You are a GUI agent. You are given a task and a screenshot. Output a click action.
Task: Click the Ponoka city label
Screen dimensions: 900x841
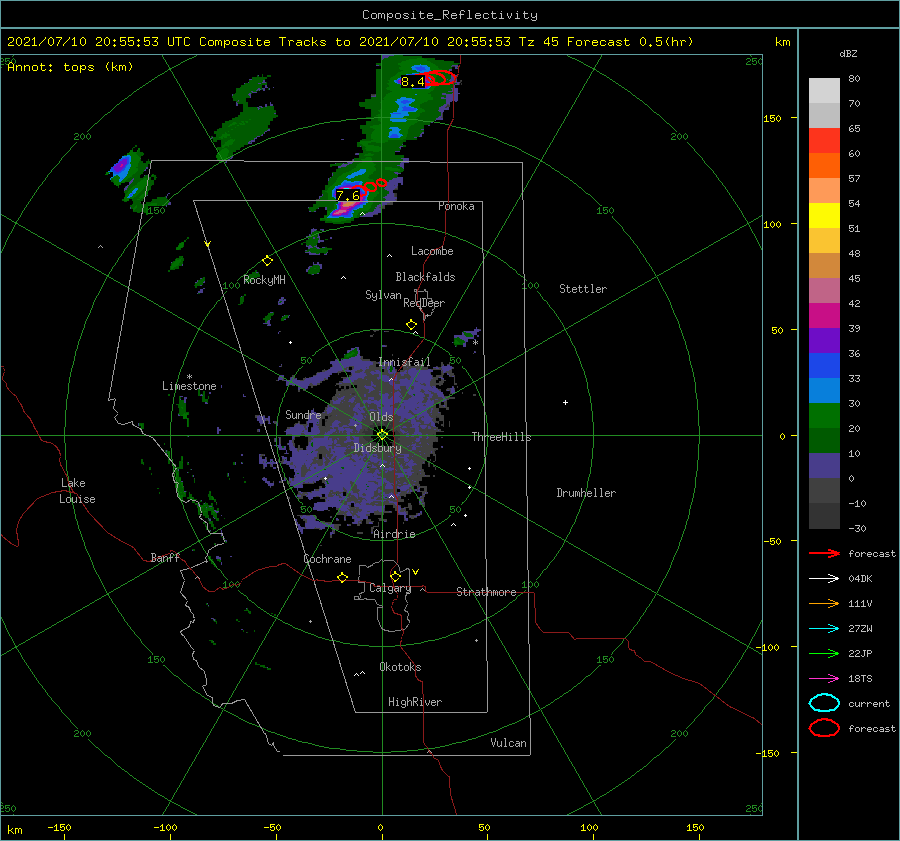(456, 206)
